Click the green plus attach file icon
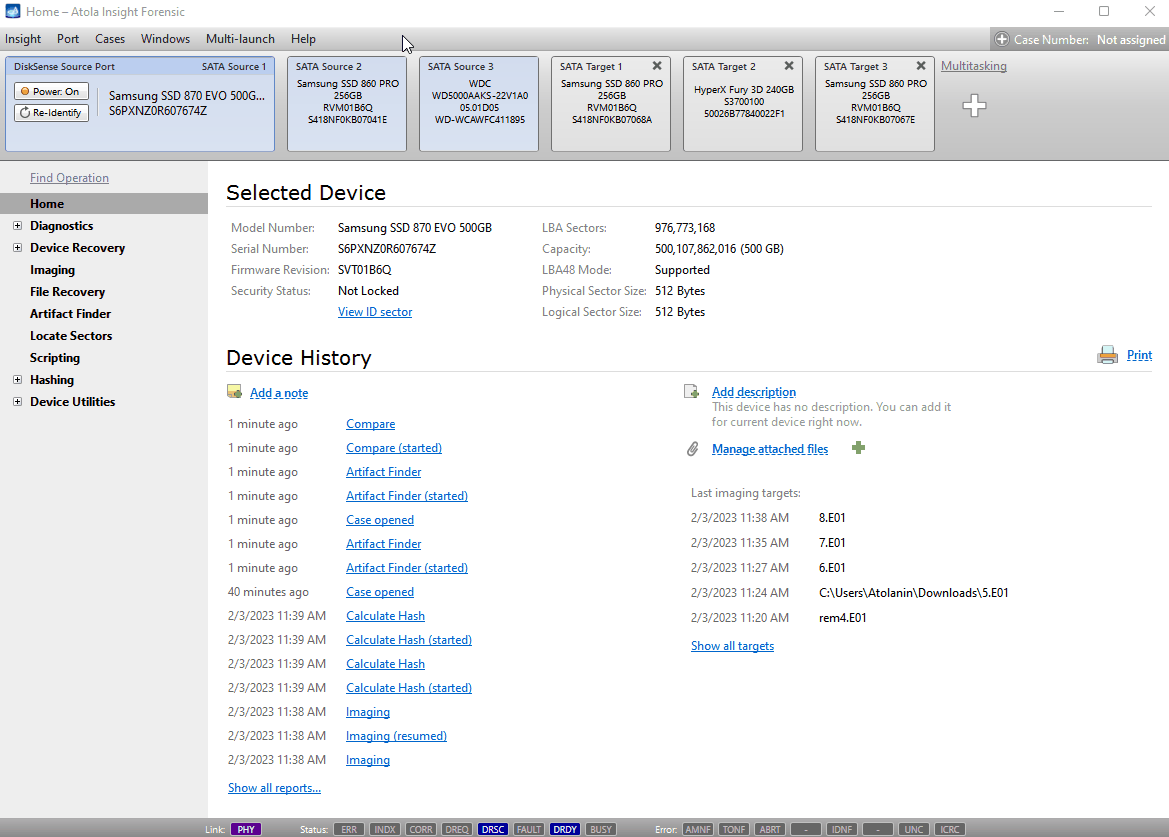The height and width of the screenshot is (837, 1169). [858, 448]
